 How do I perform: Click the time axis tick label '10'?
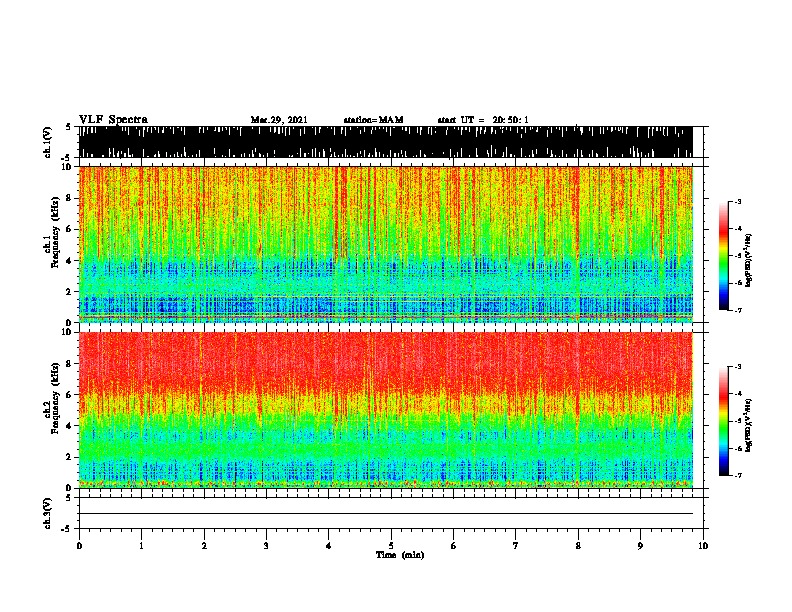click(x=703, y=546)
